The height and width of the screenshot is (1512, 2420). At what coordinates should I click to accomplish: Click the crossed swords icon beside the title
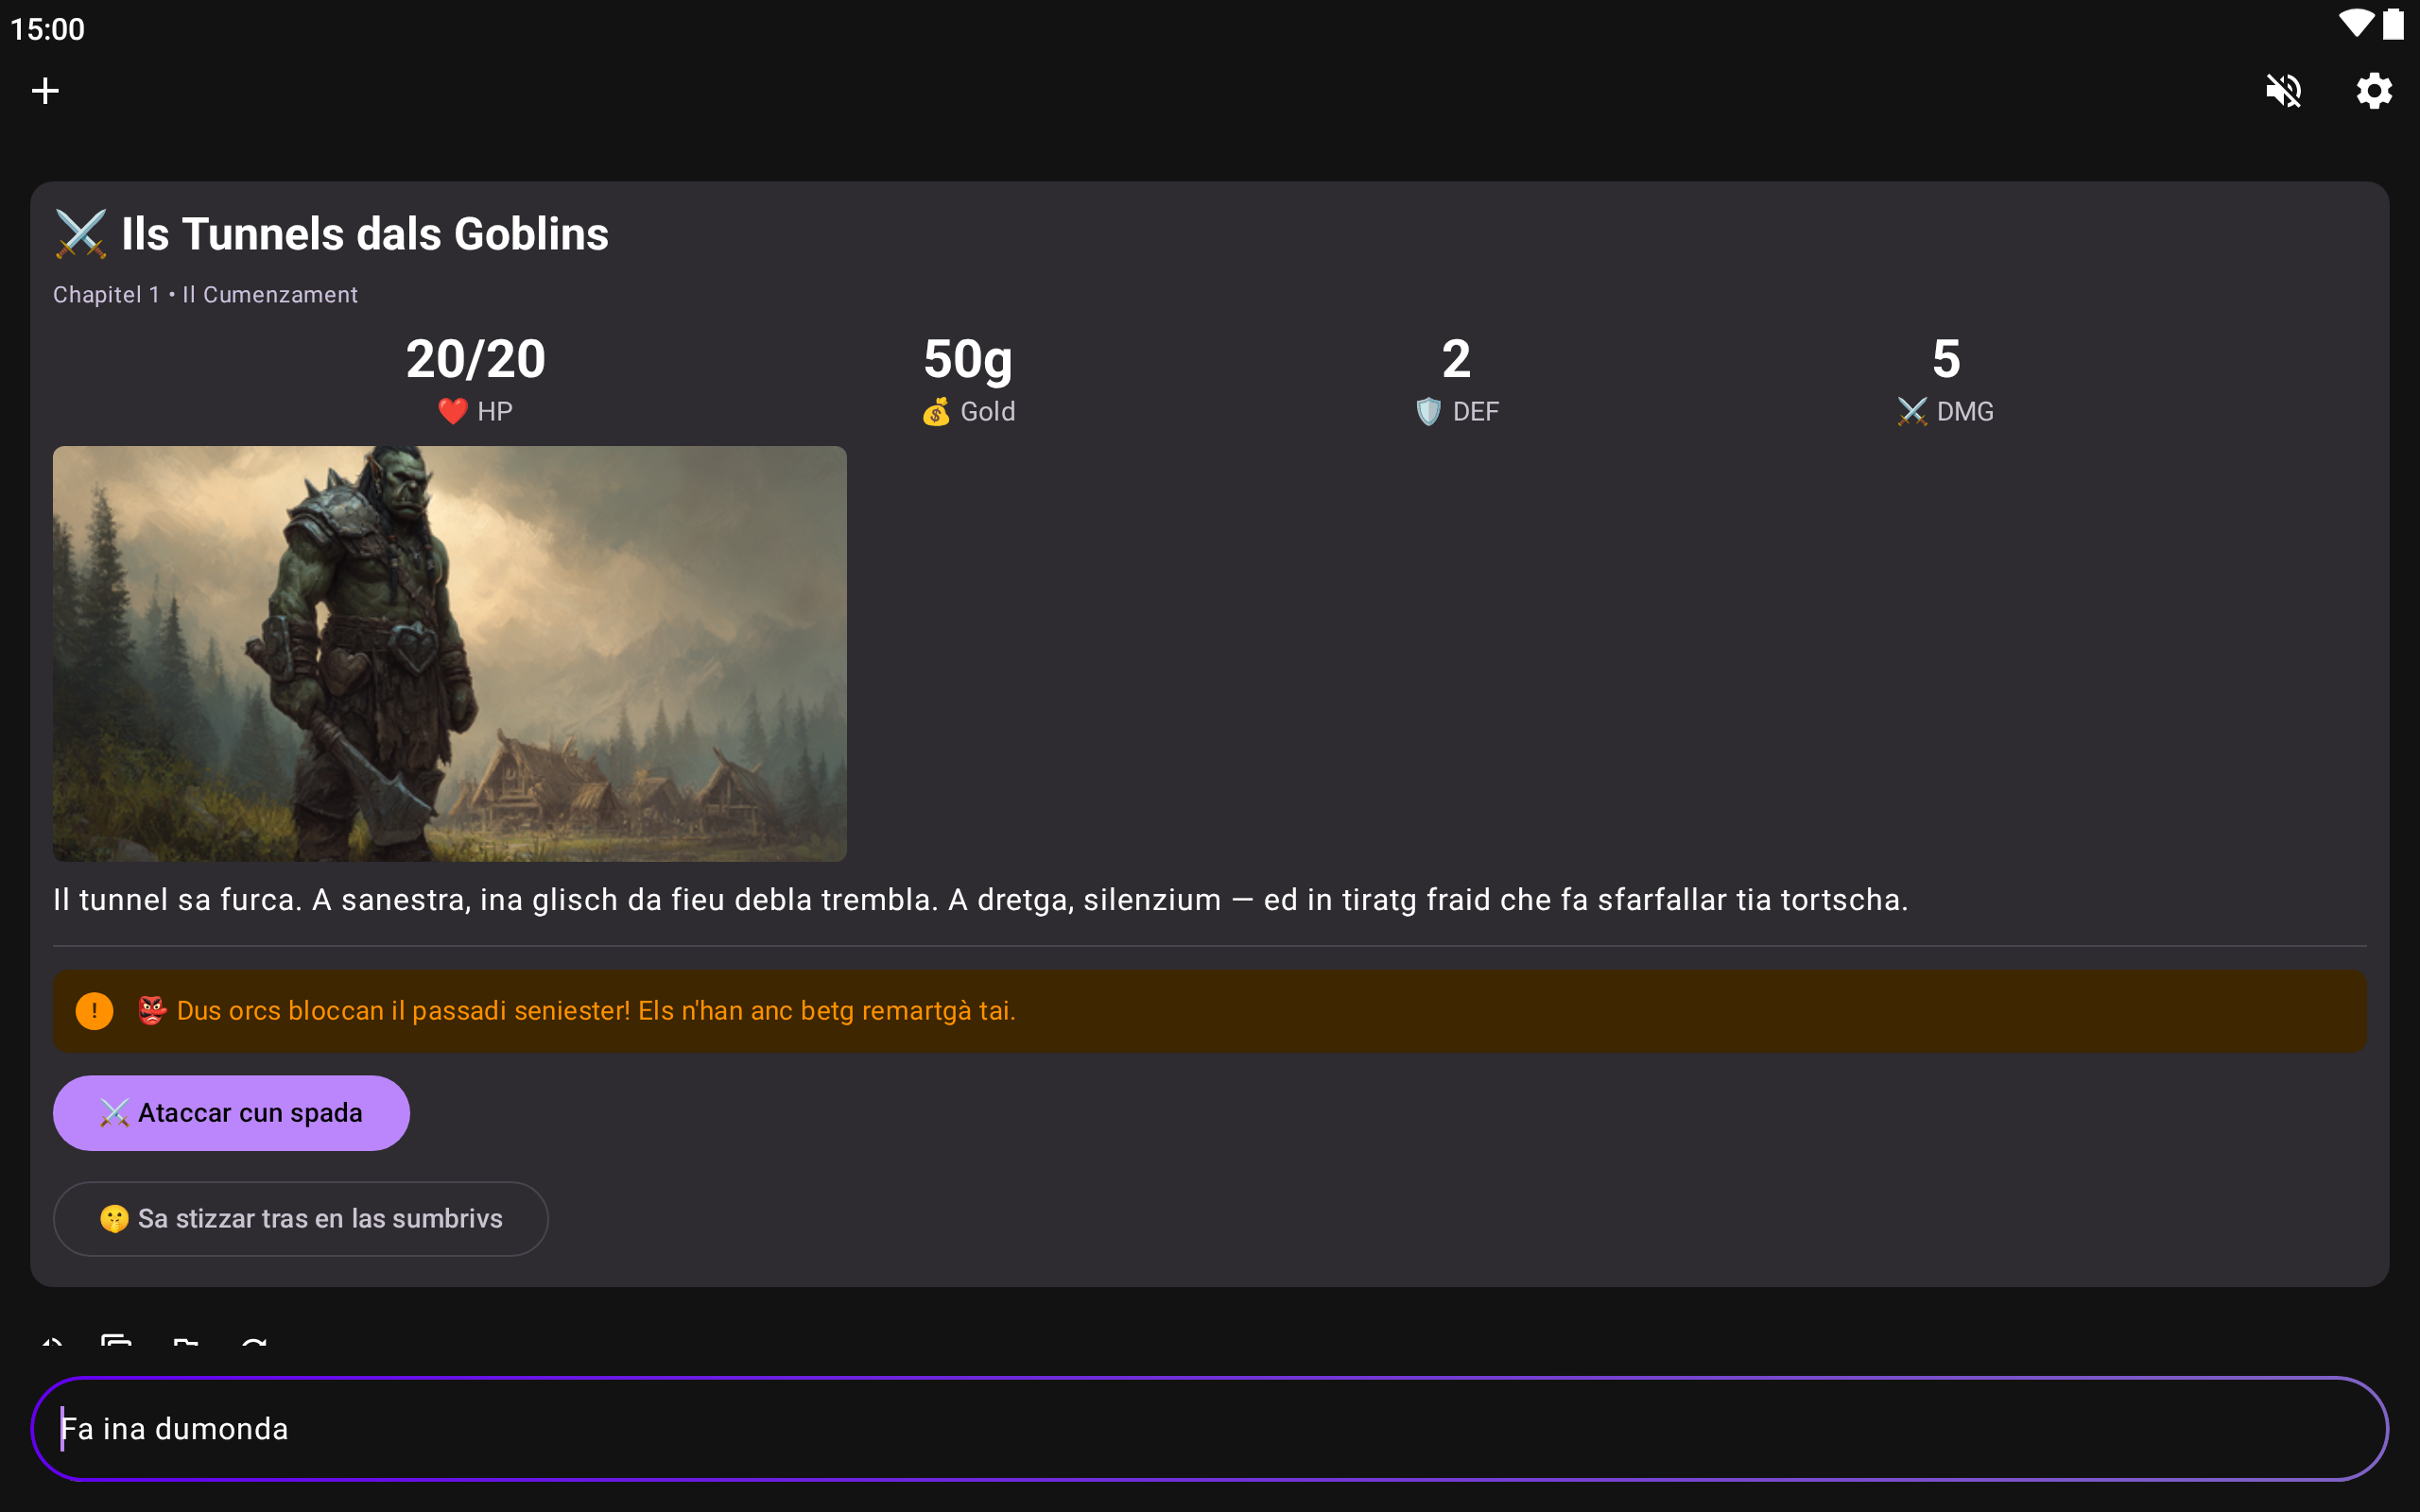tap(81, 234)
